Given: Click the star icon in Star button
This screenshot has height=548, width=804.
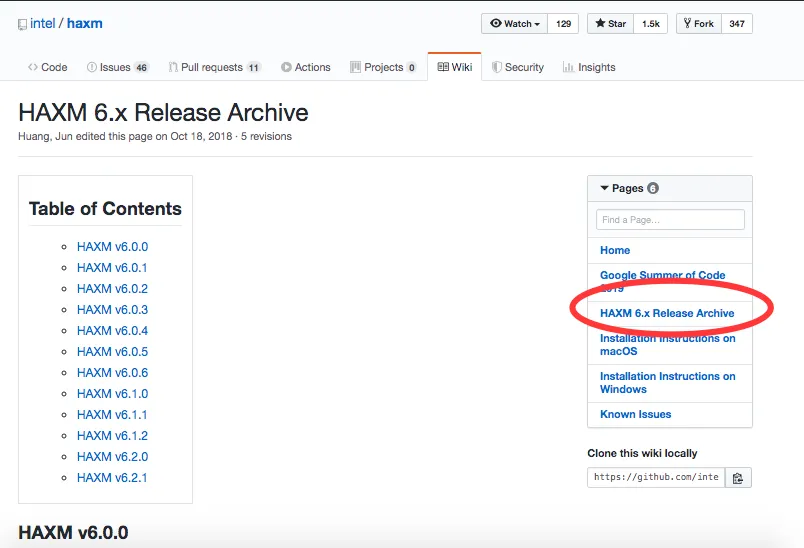Looking at the screenshot, I should pyautogui.click(x=600, y=23).
